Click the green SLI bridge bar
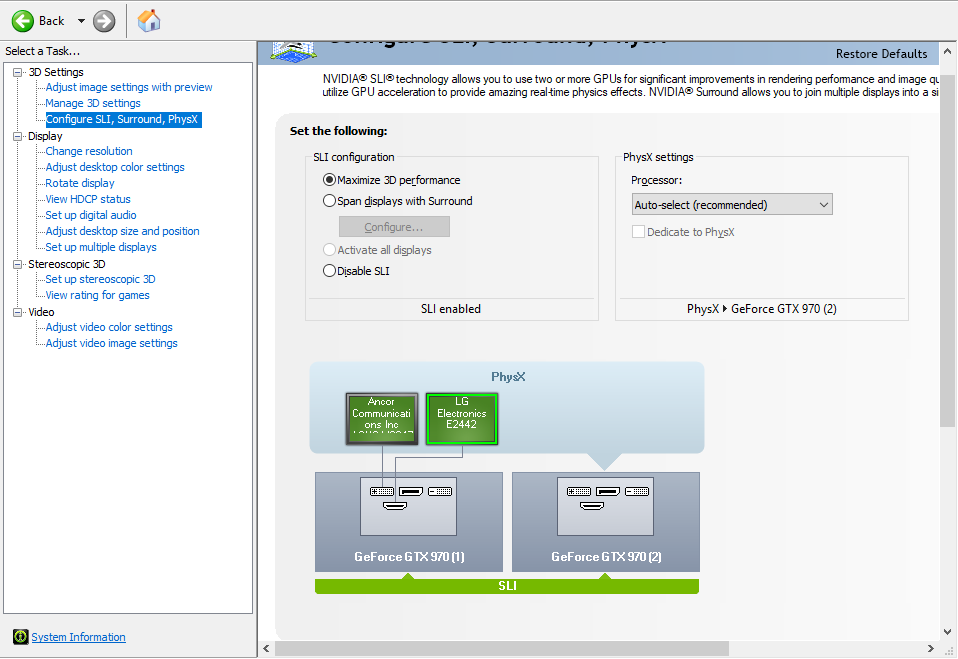This screenshot has width=958, height=659. click(507, 586)
